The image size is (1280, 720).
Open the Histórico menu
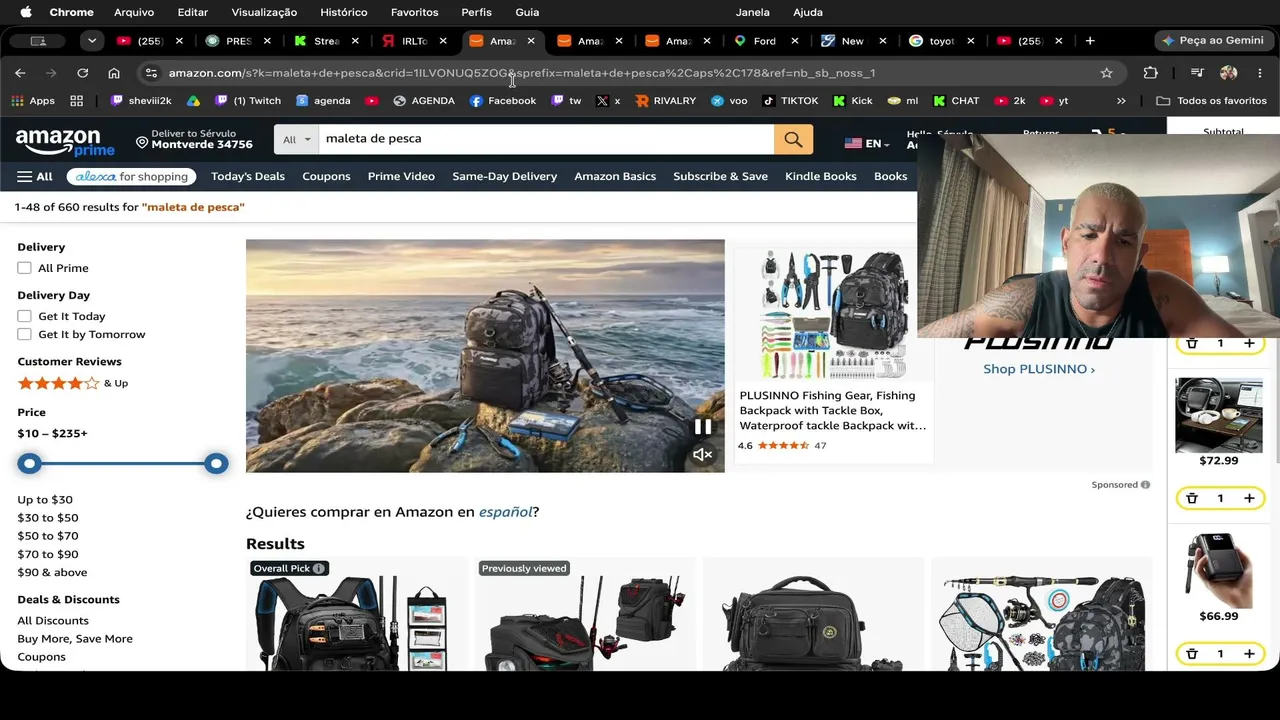click(343, 12)
